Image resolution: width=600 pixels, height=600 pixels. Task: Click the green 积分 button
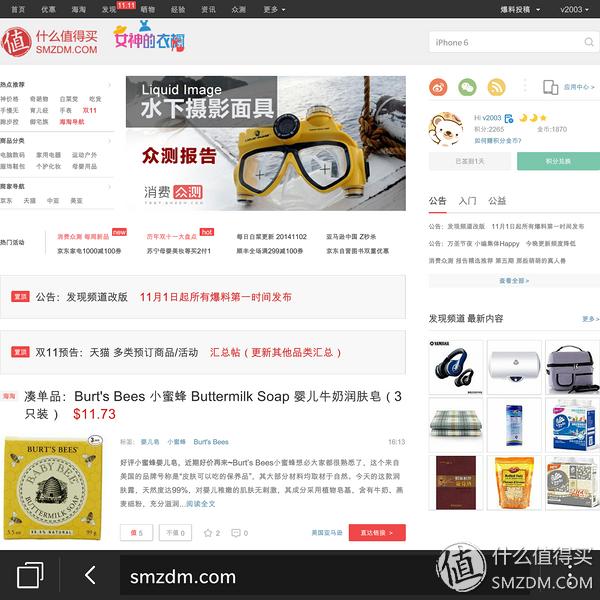pyautogui.click(x=558, y=161)
